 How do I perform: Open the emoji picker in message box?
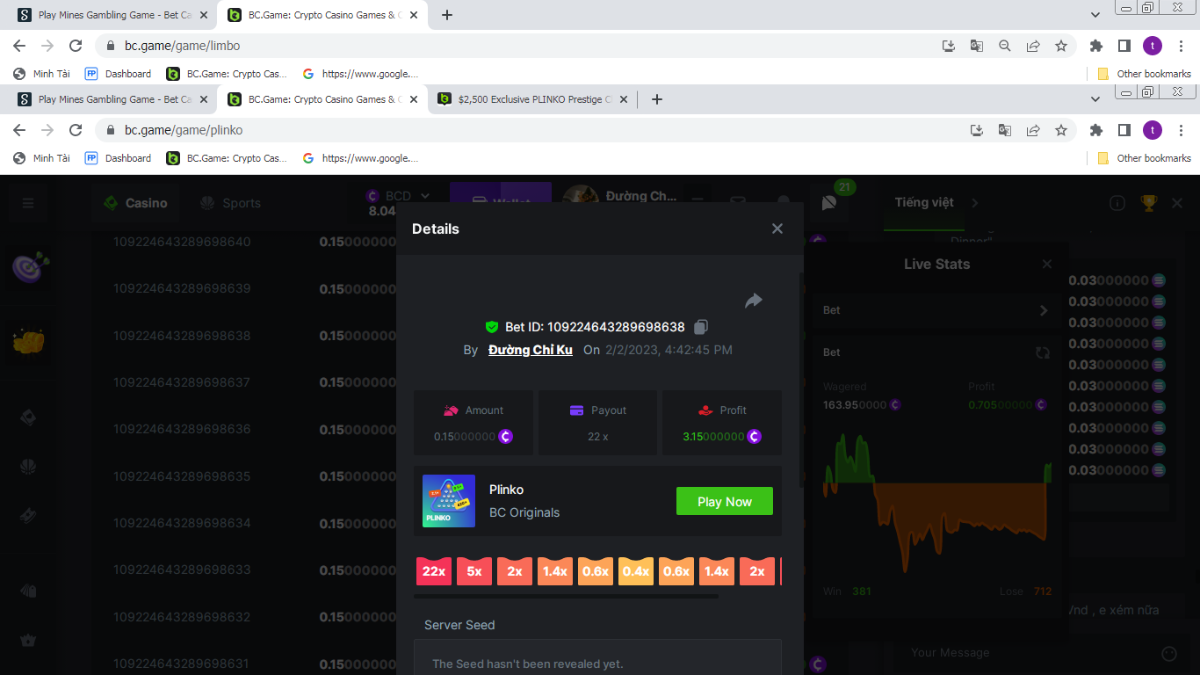click(x=1169, y=653)
